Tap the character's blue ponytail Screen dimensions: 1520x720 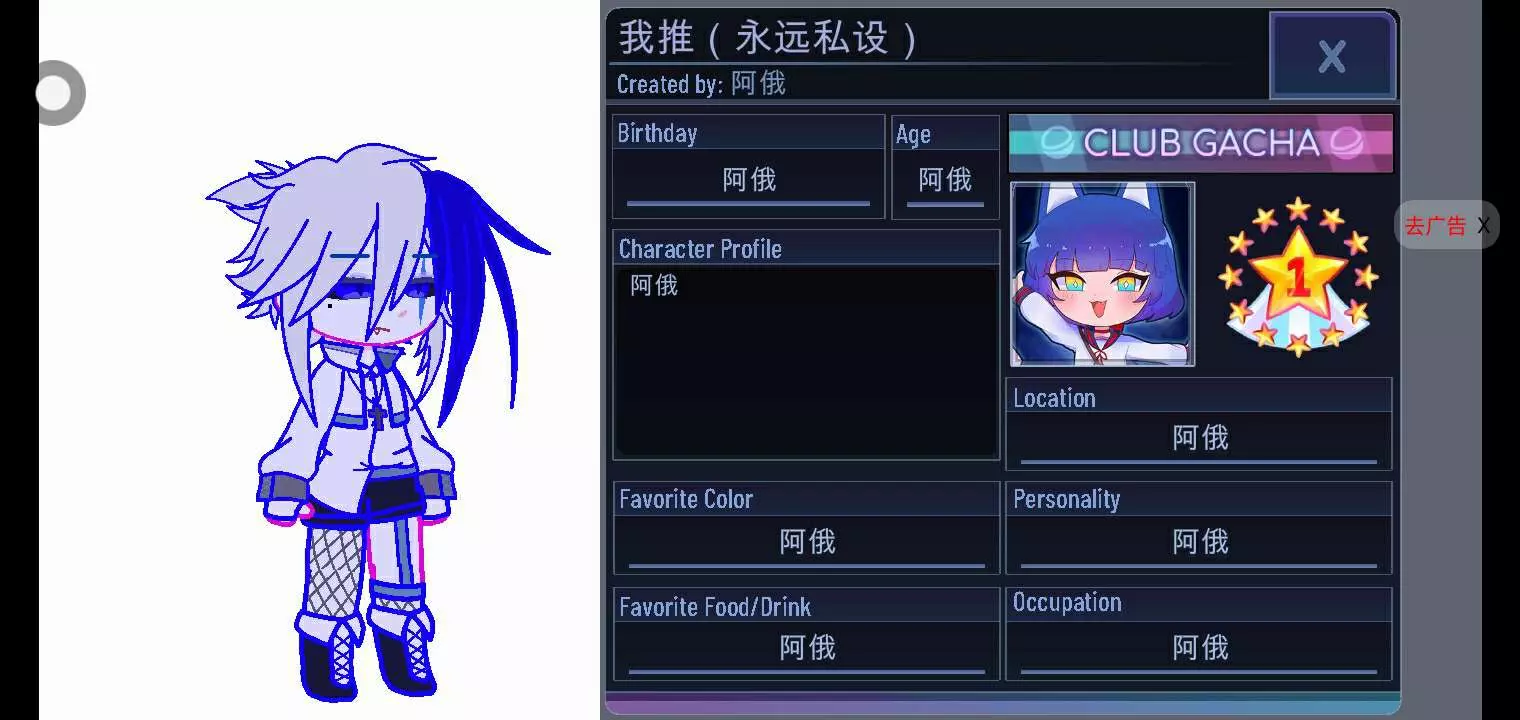(x=480, y=290)
